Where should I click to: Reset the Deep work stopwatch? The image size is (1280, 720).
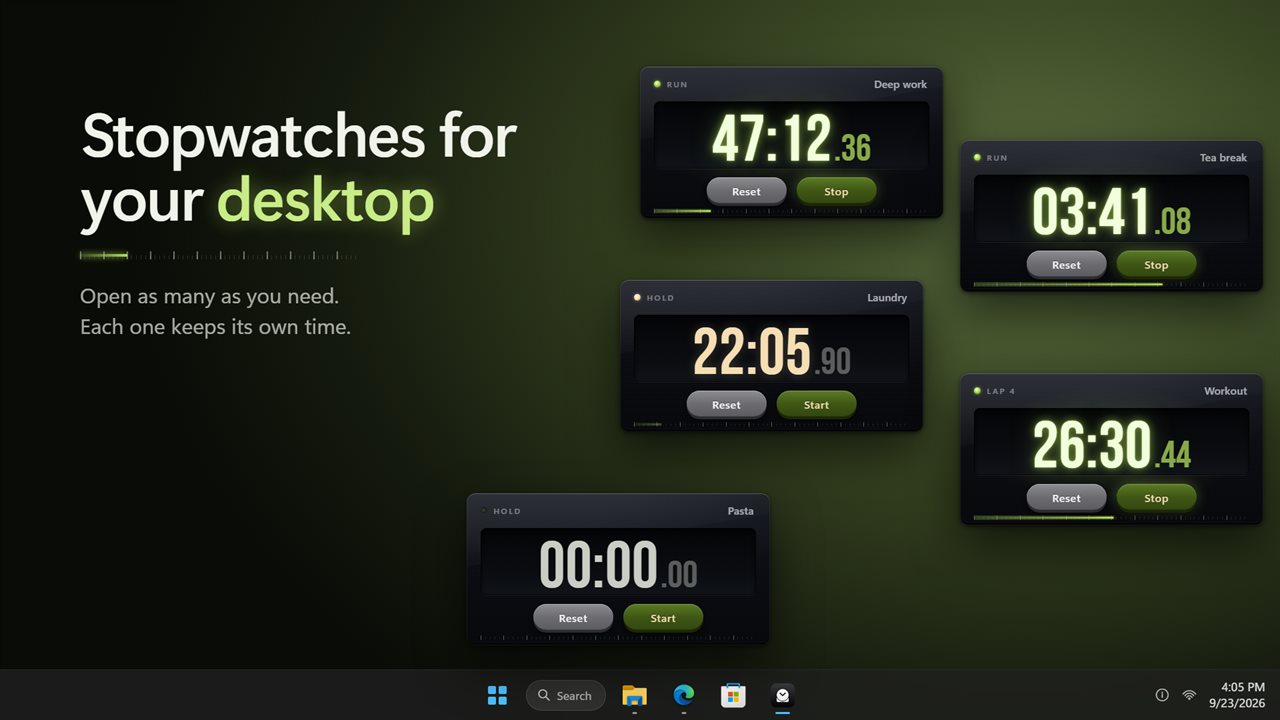(x=746, y=191)
